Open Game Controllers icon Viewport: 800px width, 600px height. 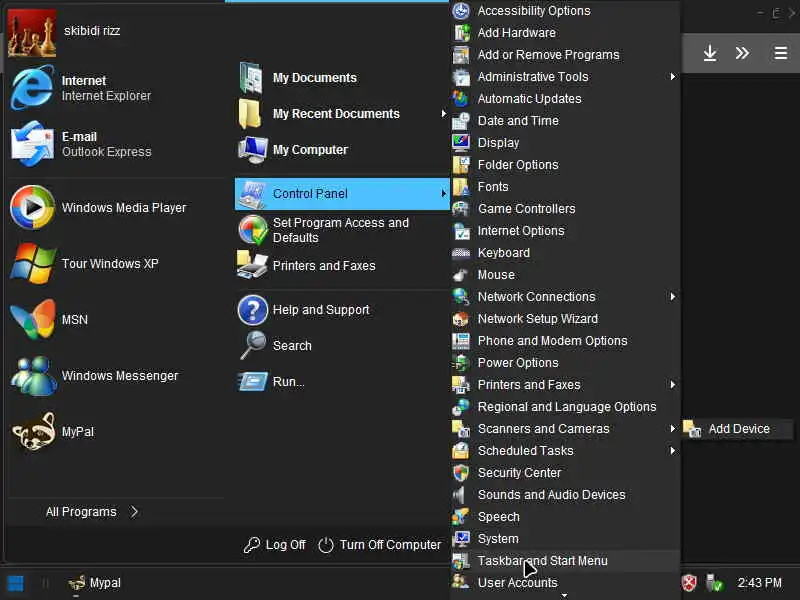pos(461,208)
